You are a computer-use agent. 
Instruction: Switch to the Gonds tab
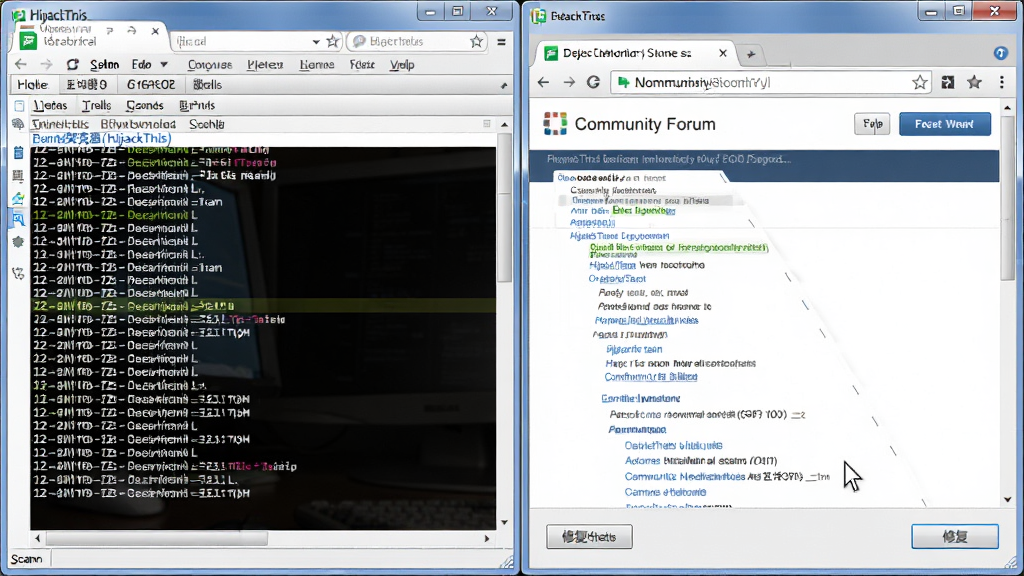pyautogui.click(x=144, y=105)
